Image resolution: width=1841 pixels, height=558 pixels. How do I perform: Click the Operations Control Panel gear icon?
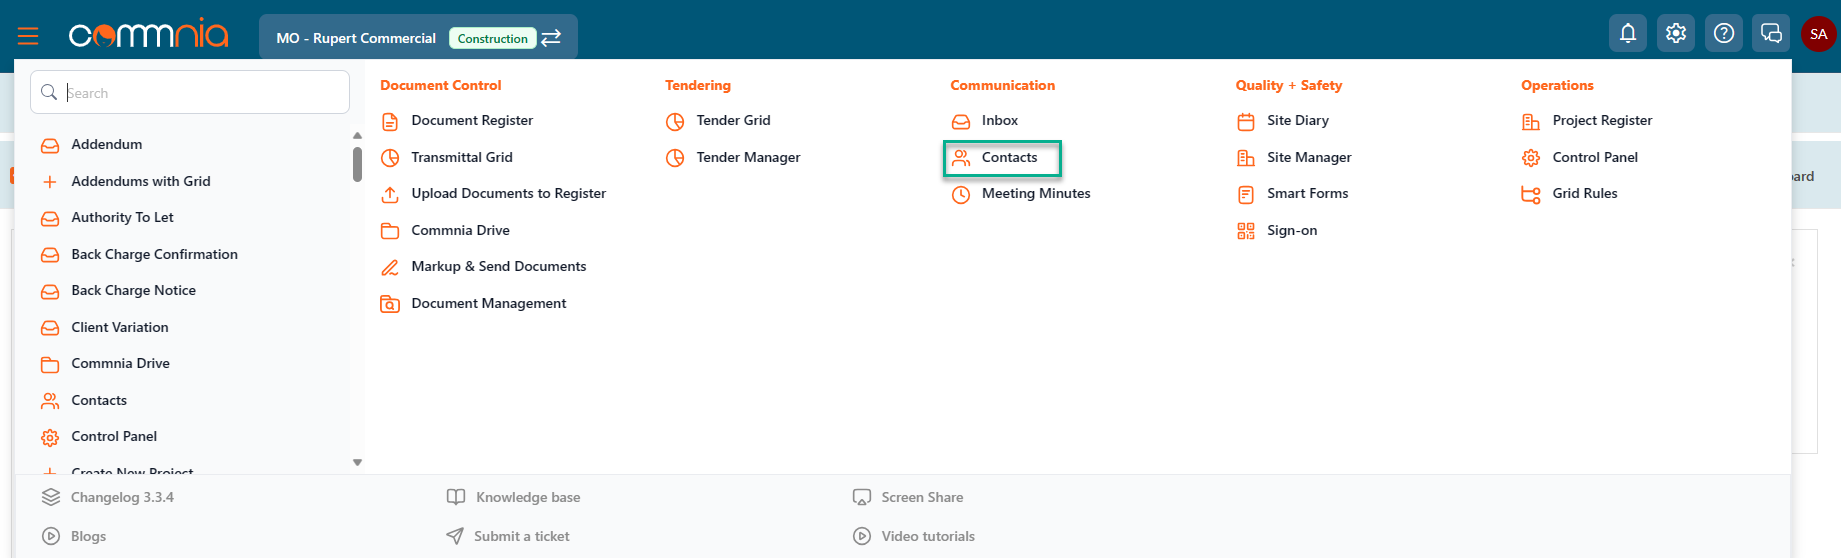point(1531,158)
